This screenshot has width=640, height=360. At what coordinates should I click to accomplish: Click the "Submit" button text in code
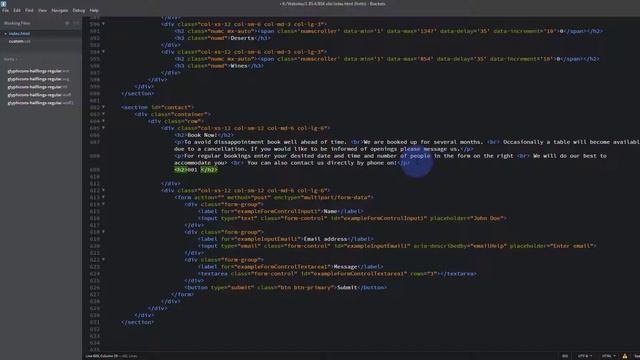(x=347, y=288)
